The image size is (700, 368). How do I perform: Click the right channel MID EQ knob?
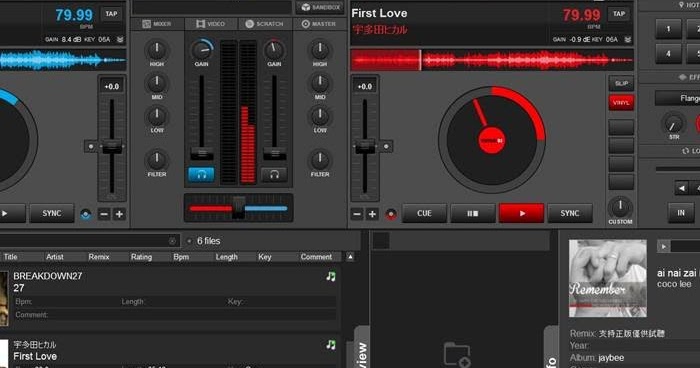320,84
